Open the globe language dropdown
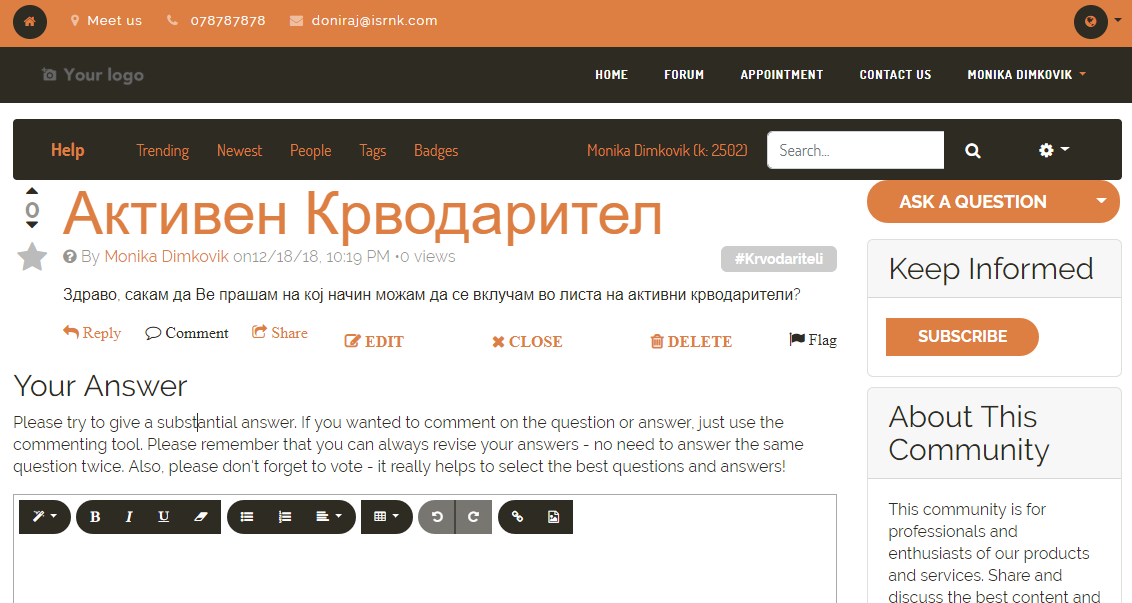1132x603 pixels. 1096,21
